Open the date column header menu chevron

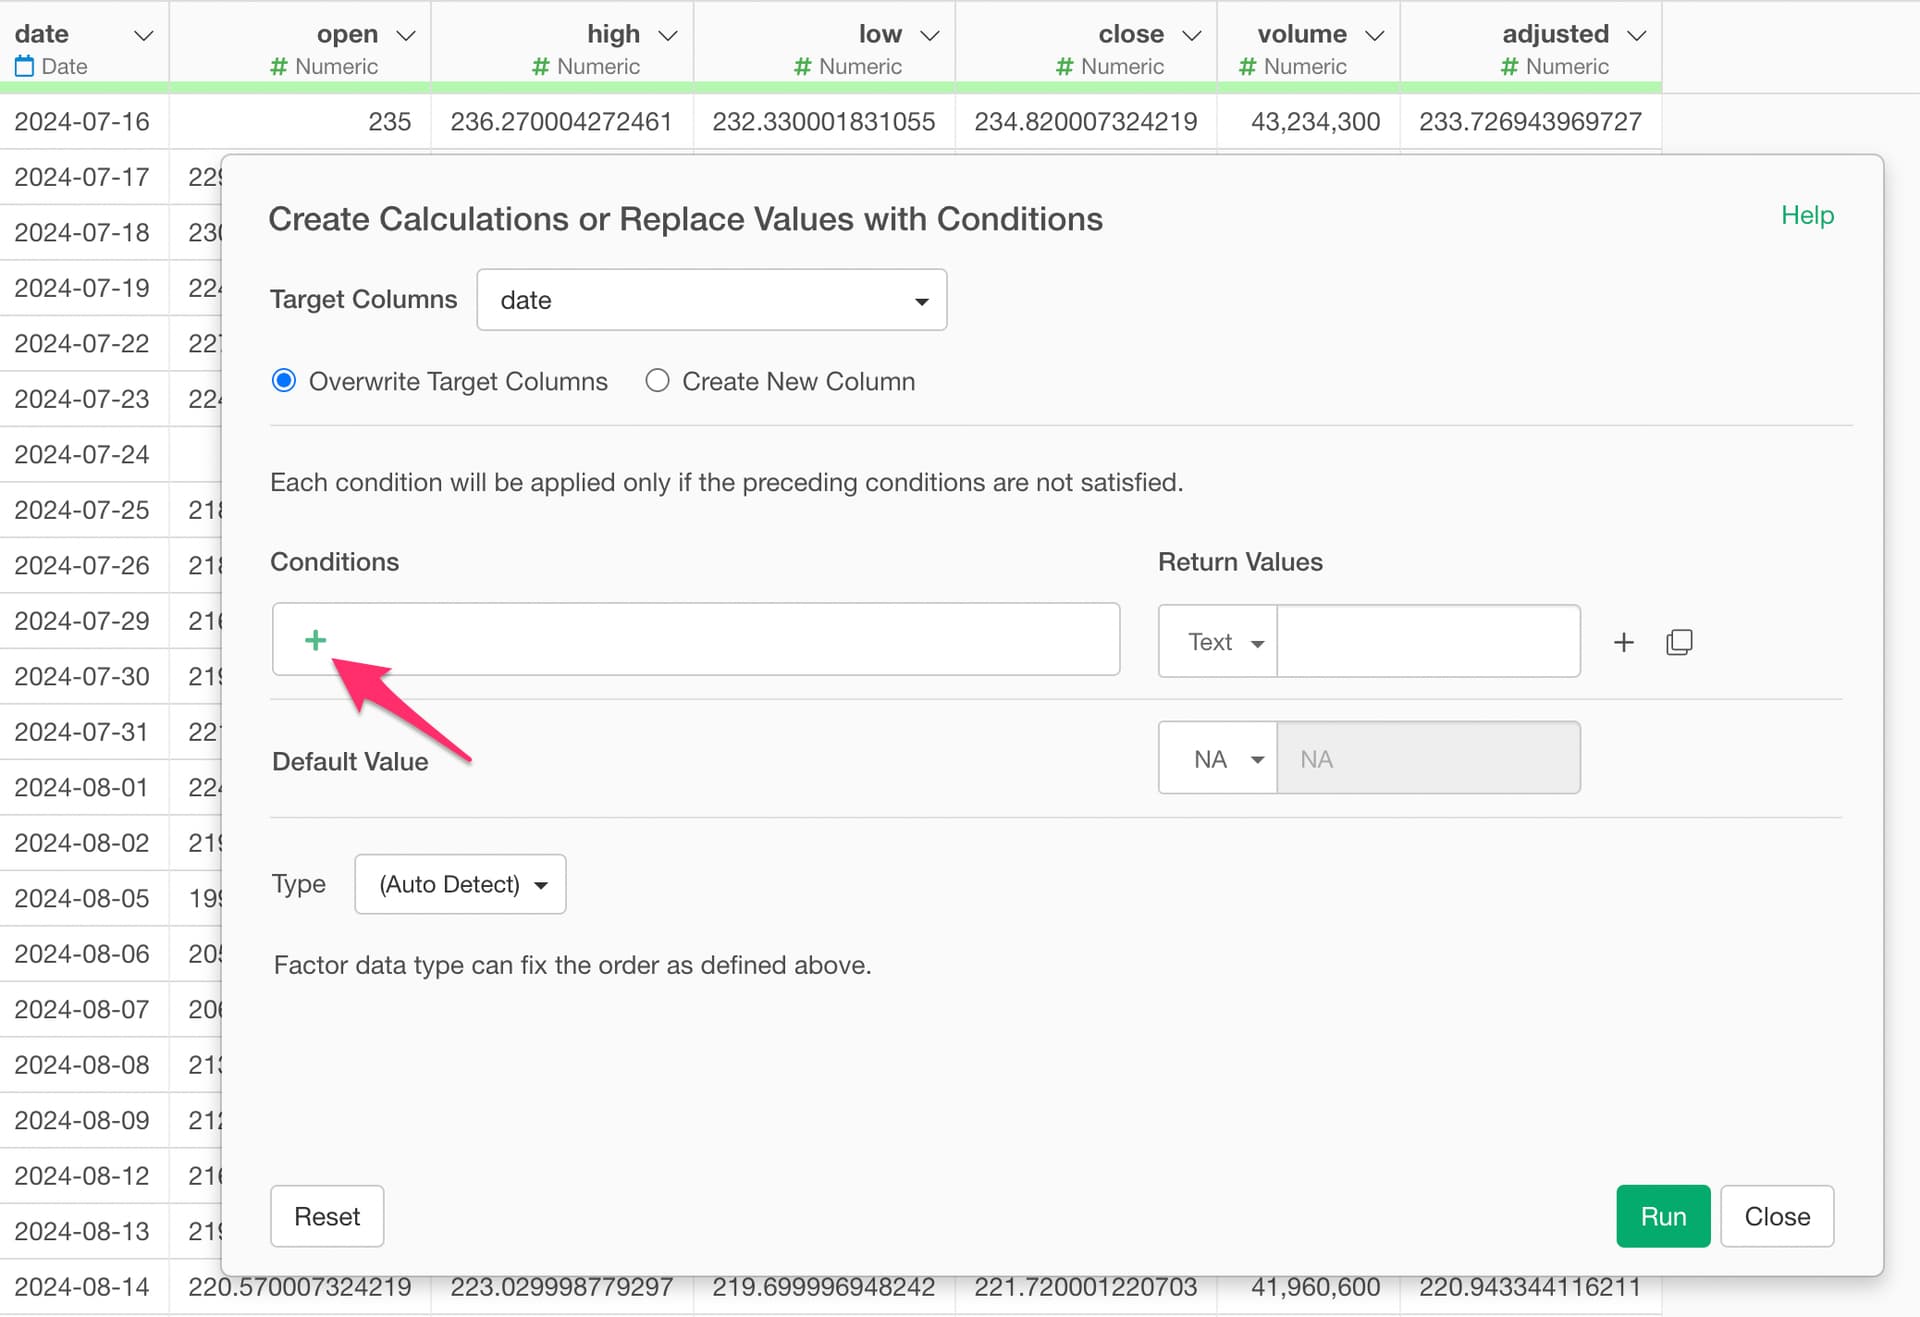click(x=143, y=35)
